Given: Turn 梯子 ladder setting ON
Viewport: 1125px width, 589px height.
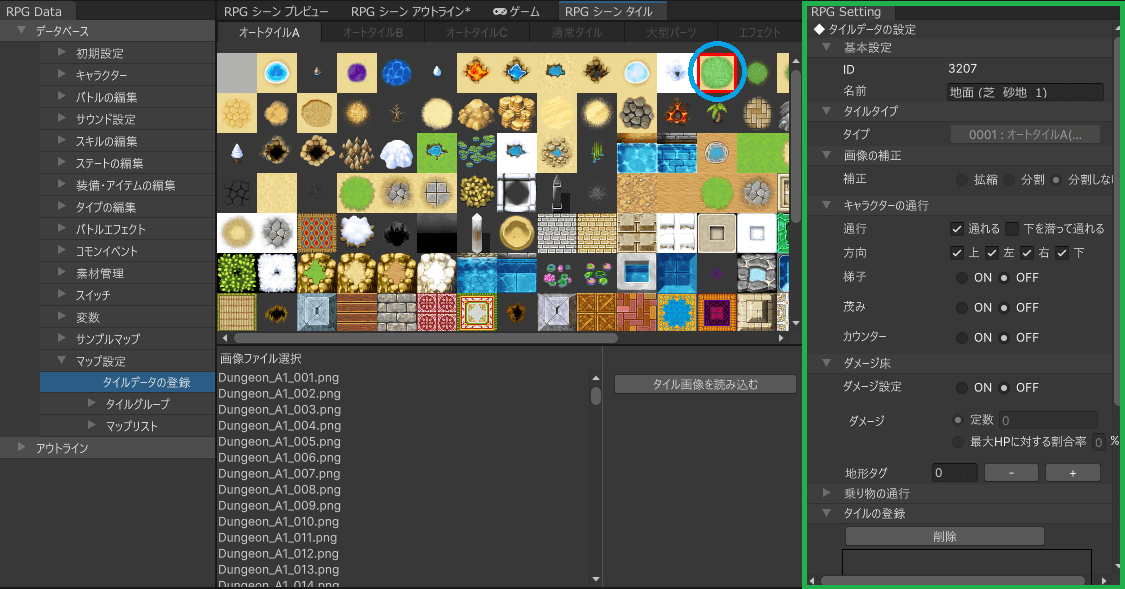Looking at the screenshot, I should click(x=962, y=277).
